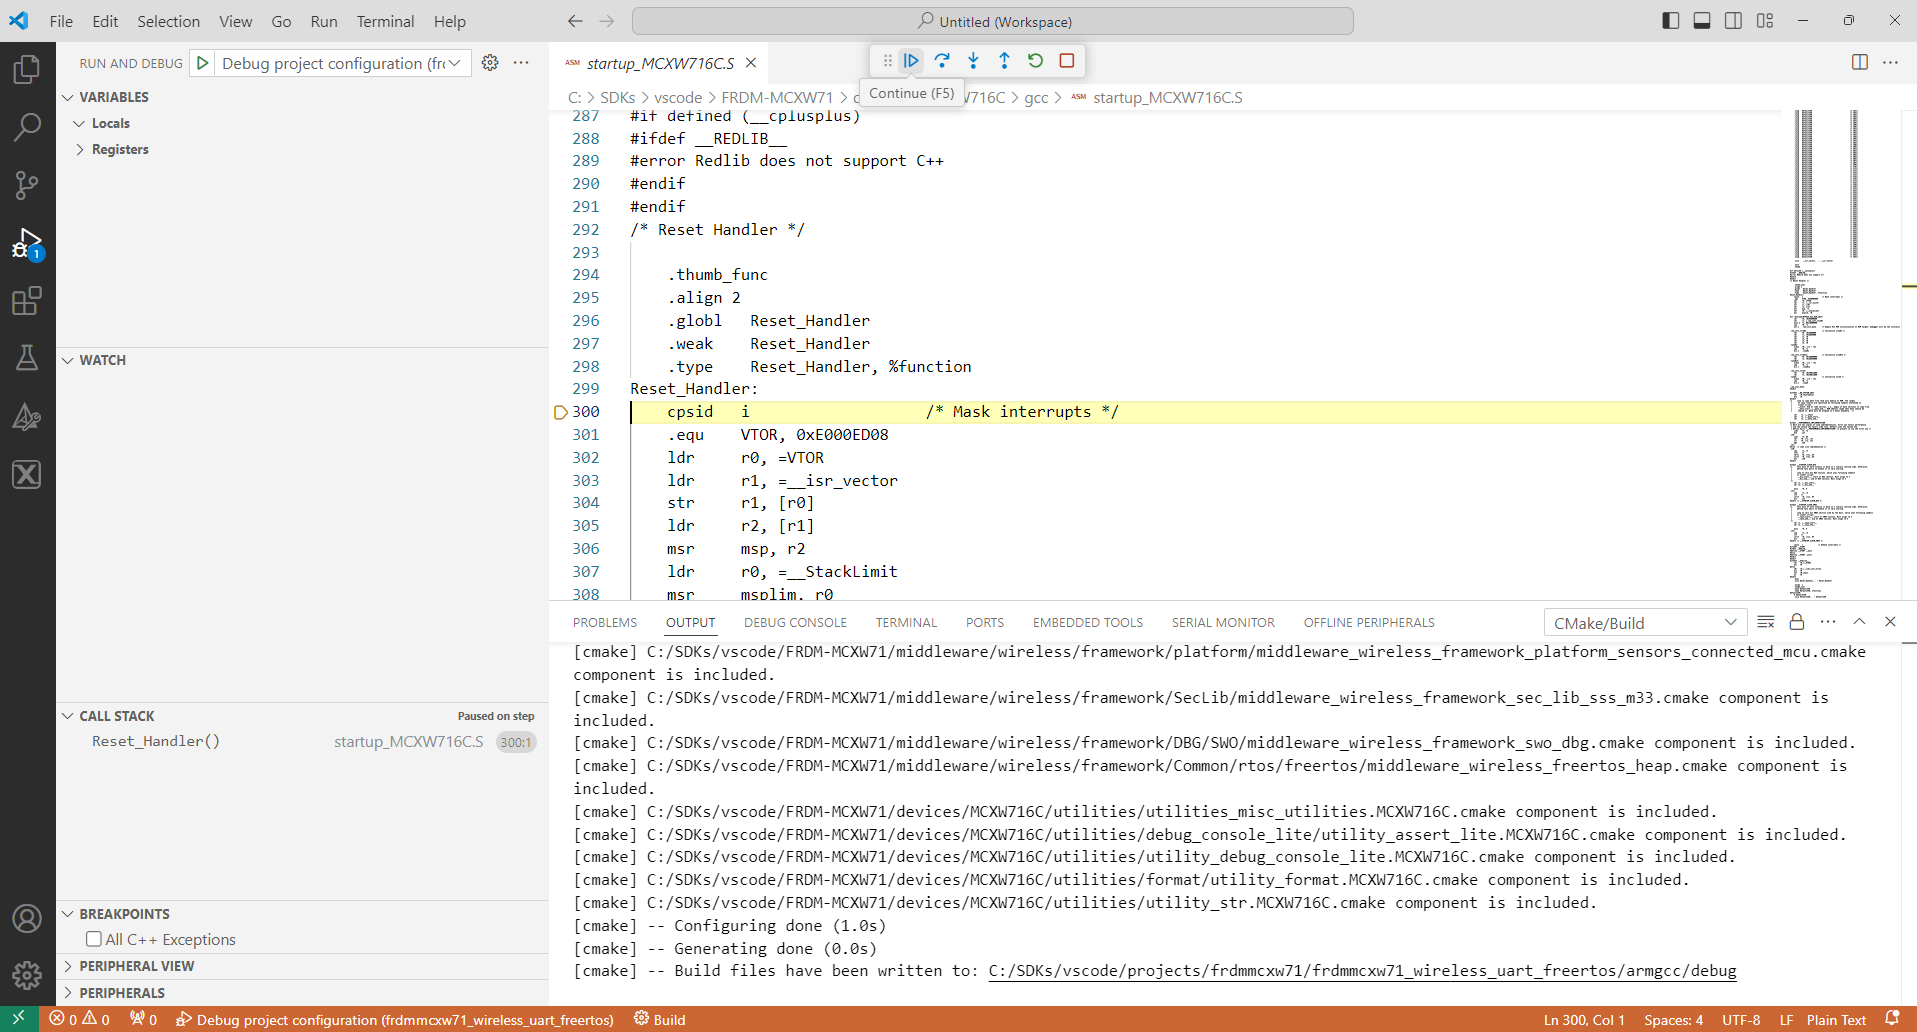Toggle the breakpoint on line 300
The width and height of the screenshot is (1917, 1032).
[x=559, y=411]
